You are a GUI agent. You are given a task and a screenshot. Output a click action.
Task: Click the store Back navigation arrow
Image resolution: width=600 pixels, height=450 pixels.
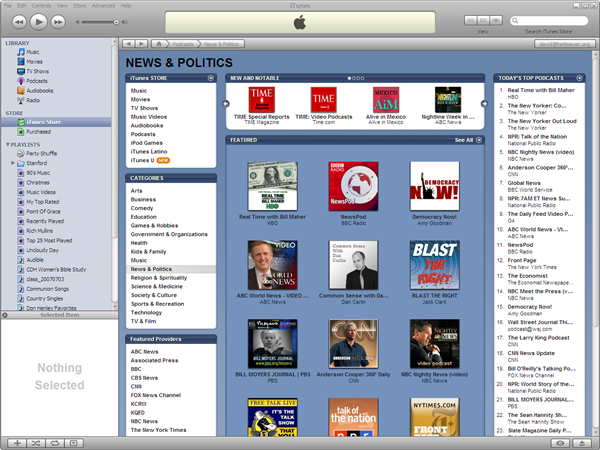point(129,44)
